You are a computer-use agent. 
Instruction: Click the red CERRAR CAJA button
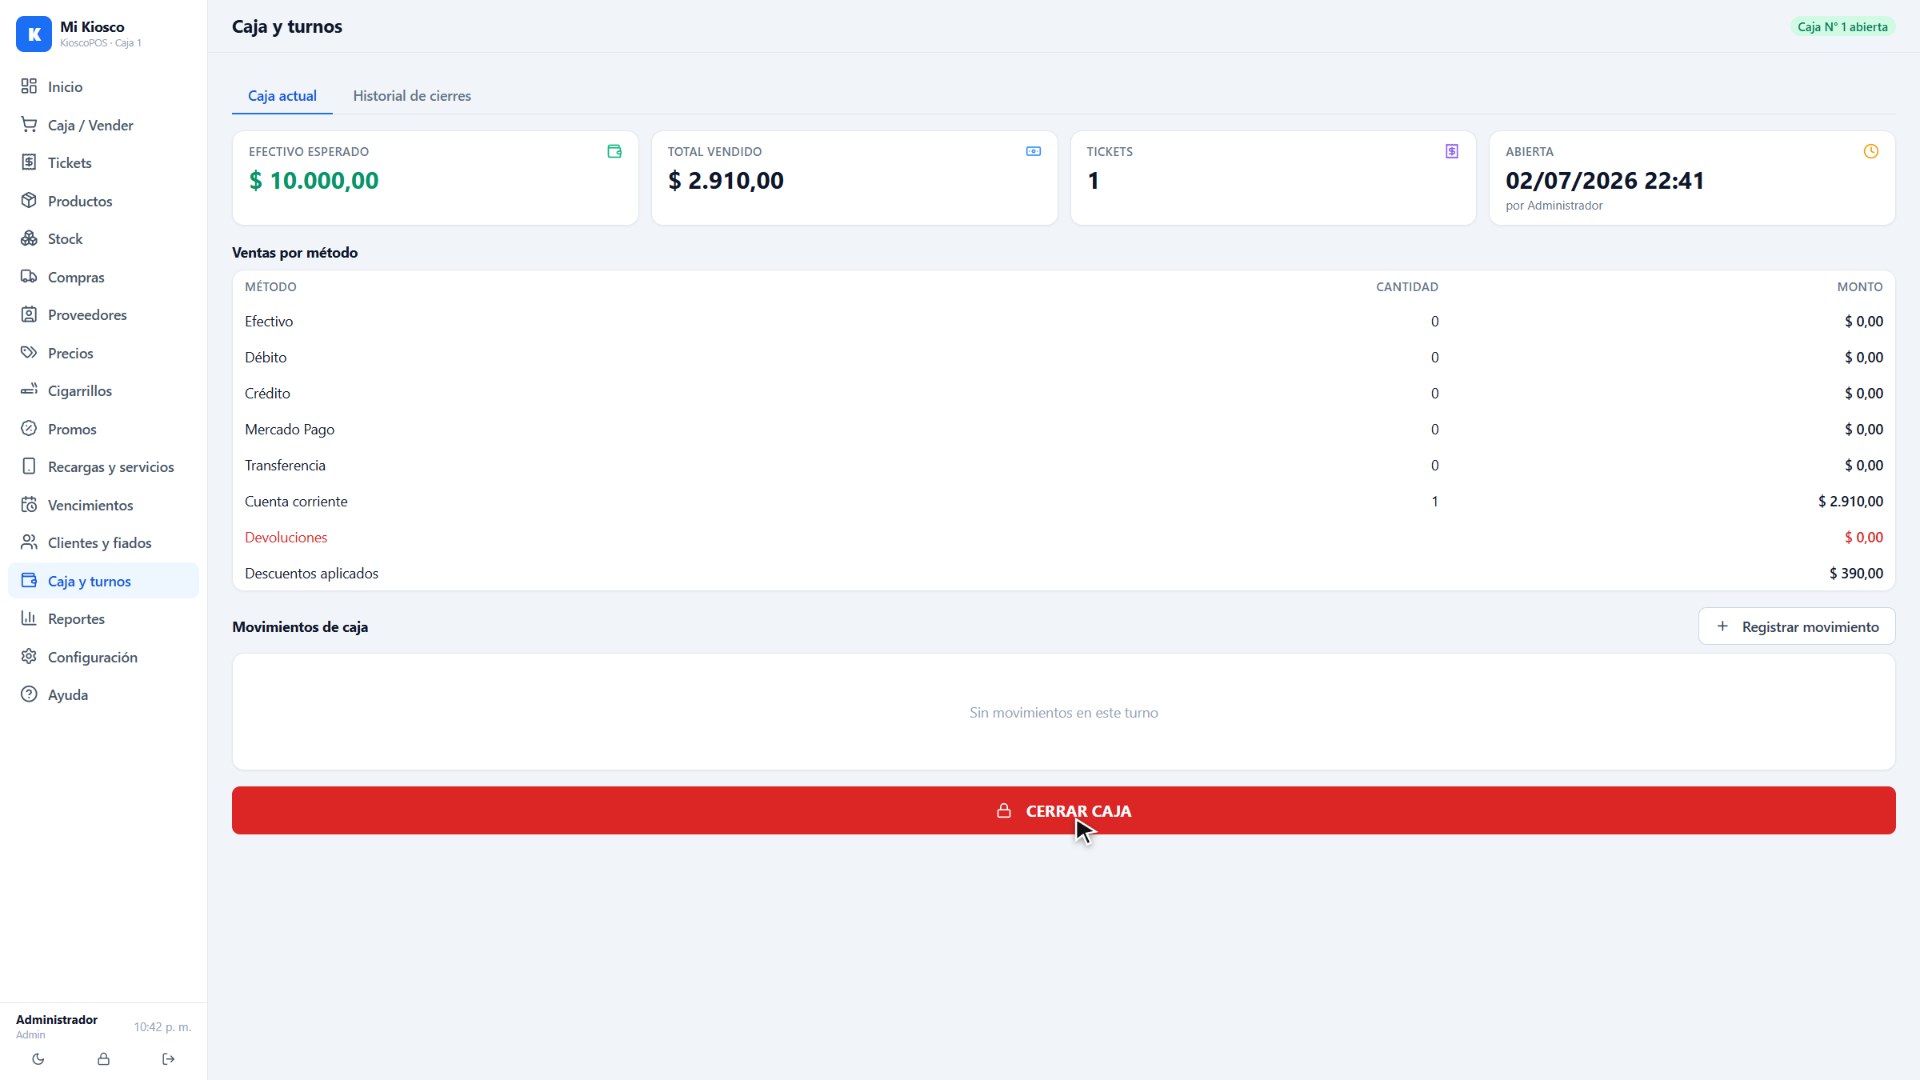pos(1064,811)
